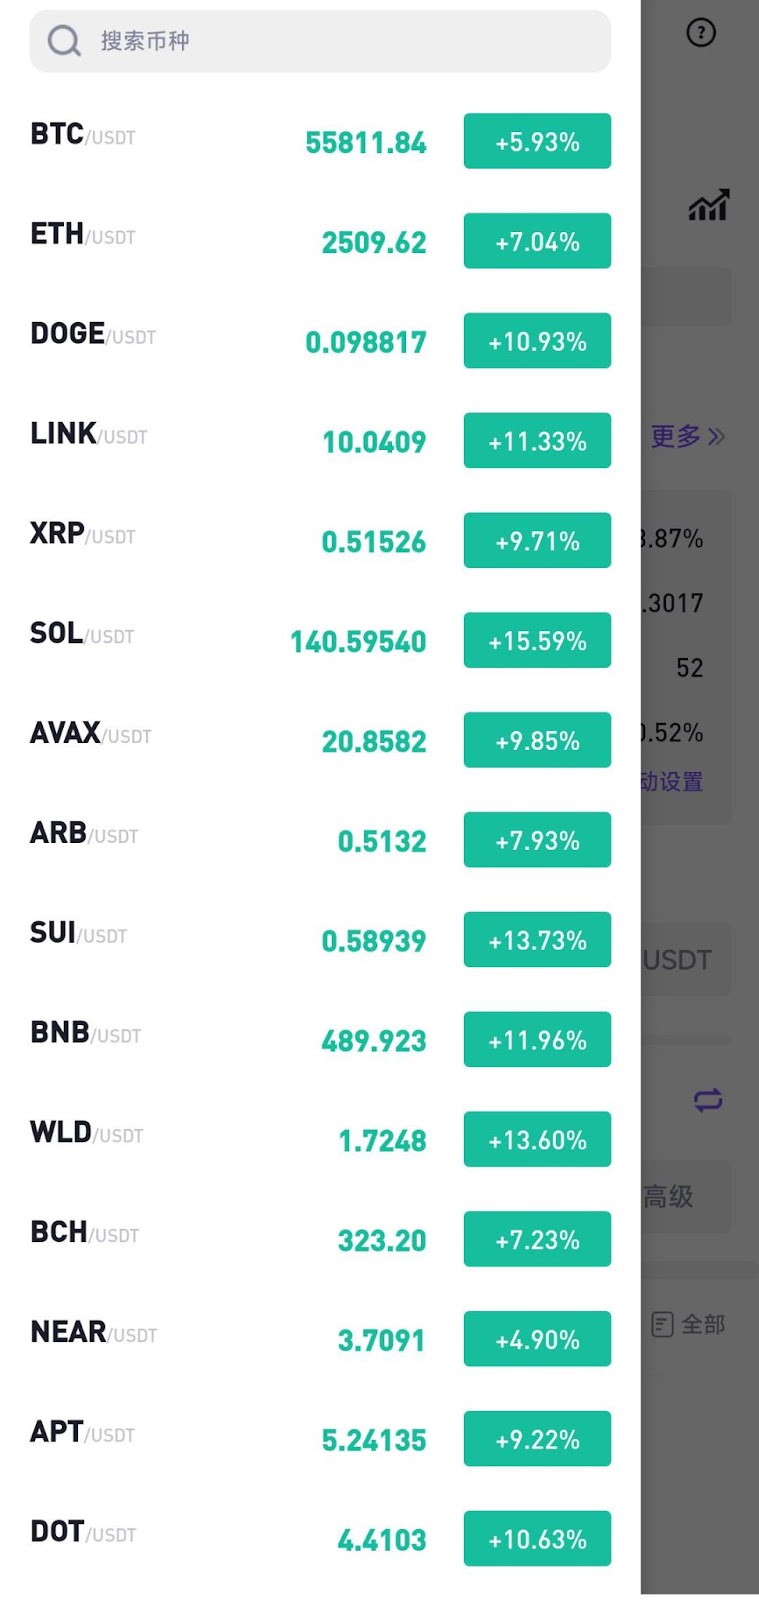Screen dimensions: 759x1600
Task: Open the 高级 advanced option
Action: [669, 1196]
